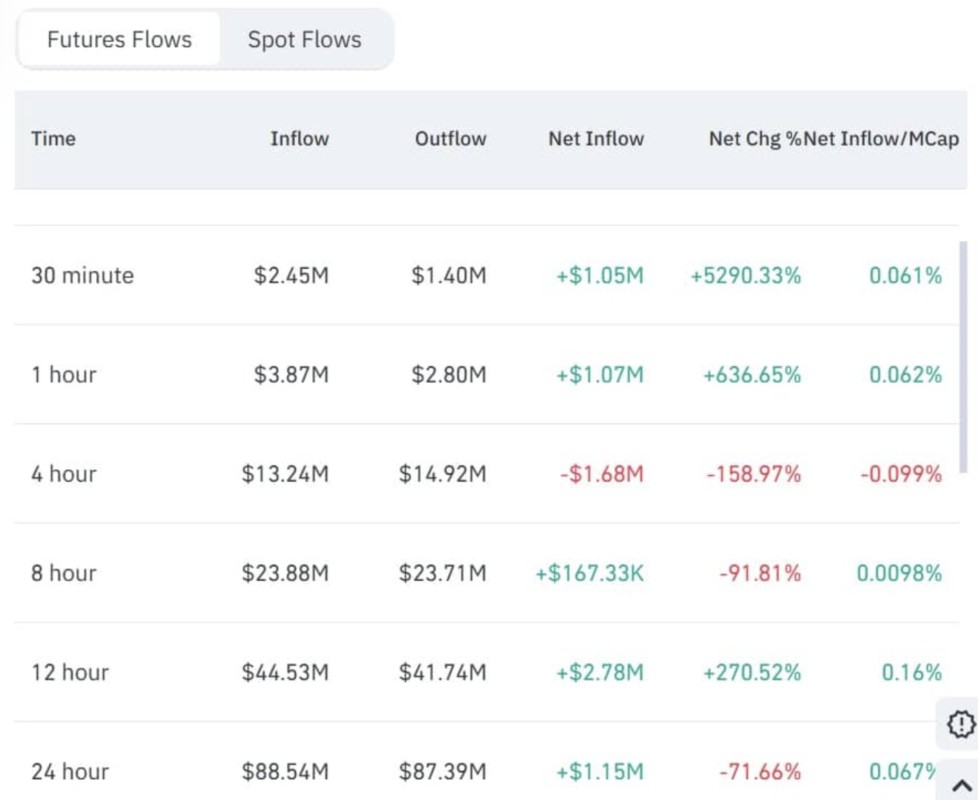Click the Net Chg % column header
The image size is (978, 800).
[755, 139]
